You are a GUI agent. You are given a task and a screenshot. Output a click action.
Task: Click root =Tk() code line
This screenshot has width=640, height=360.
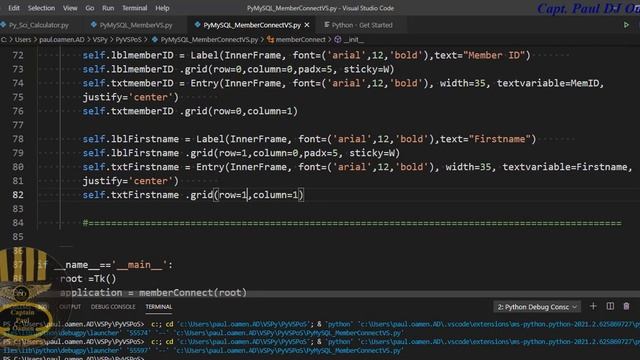click(88, 279)
